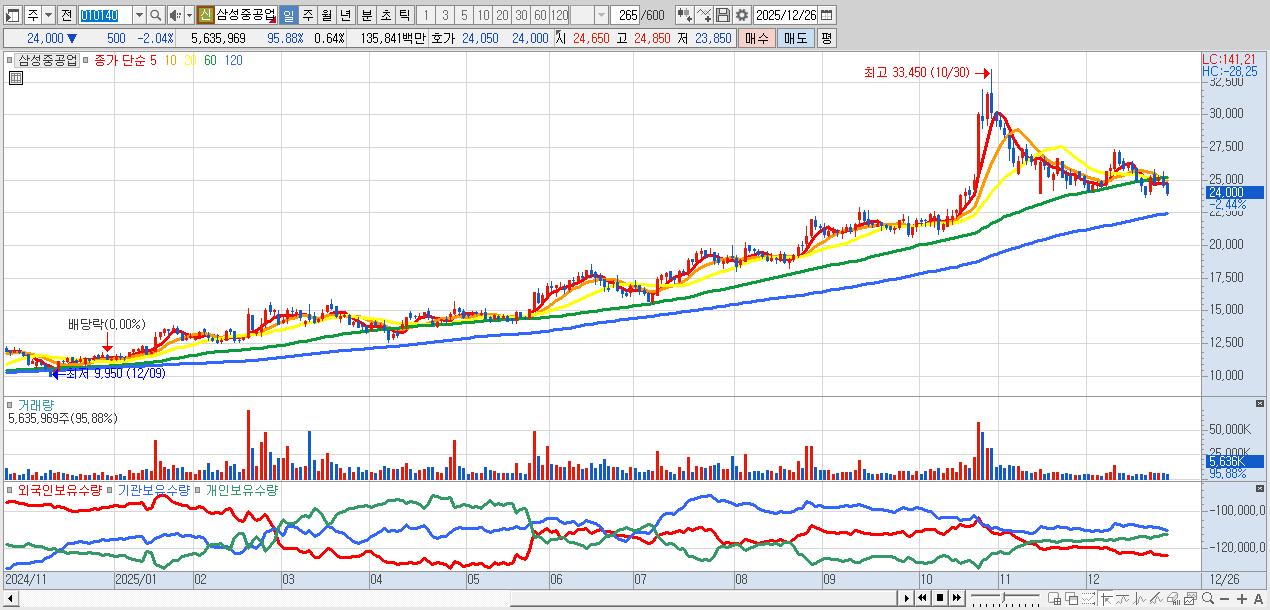
Task: Choose the 120 interval preset button
Action: (x=559, y=15)
